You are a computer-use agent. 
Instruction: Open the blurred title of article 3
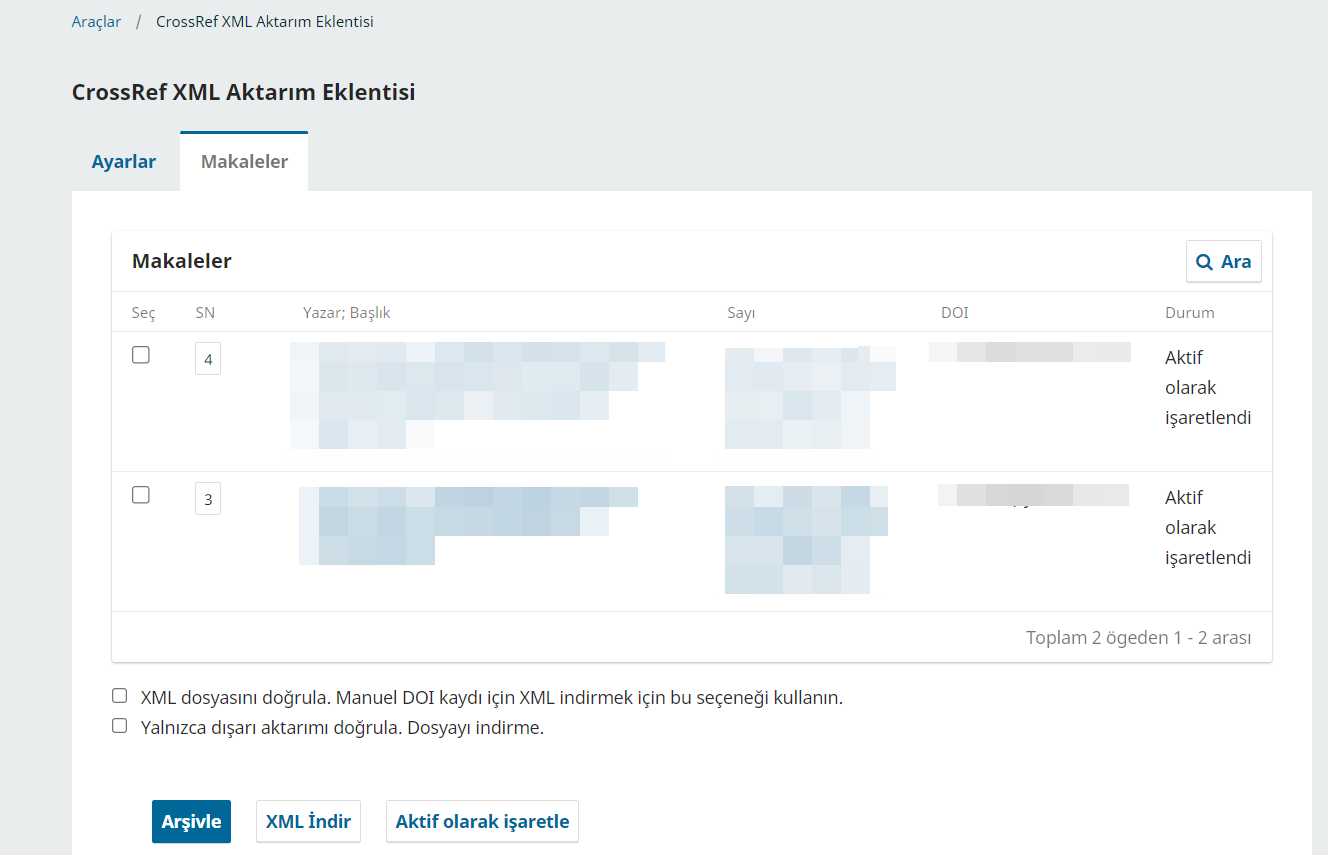(x=469, y=526)
